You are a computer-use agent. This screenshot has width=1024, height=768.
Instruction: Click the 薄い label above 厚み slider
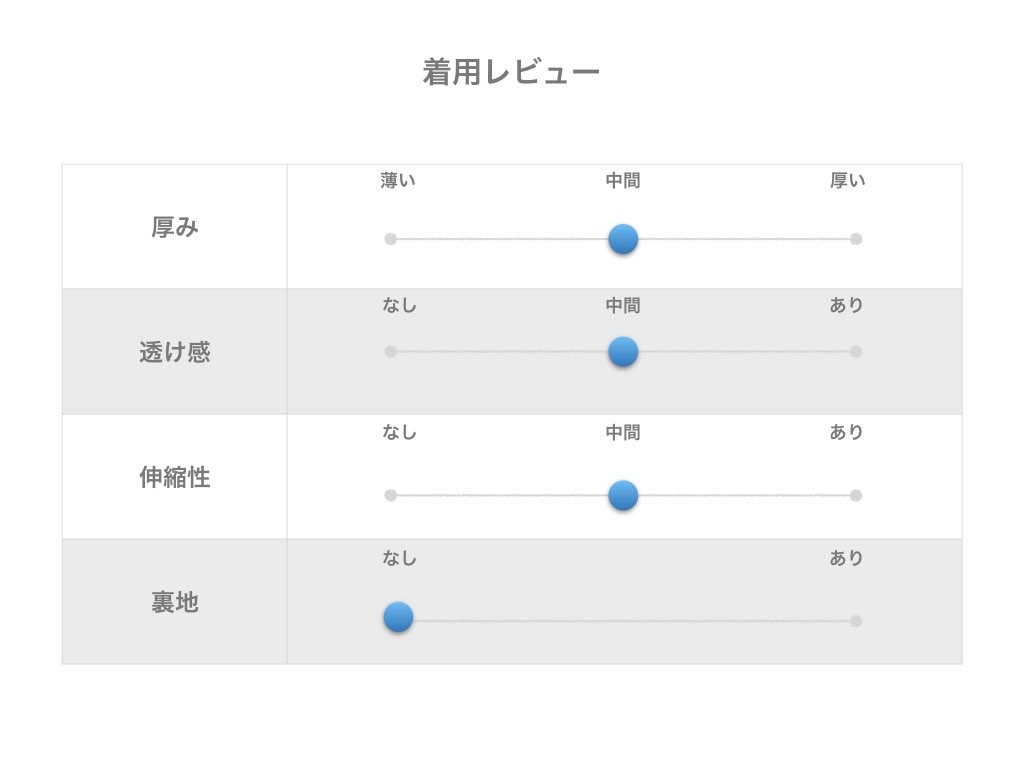pyautogui.click(x=398, y=181)
